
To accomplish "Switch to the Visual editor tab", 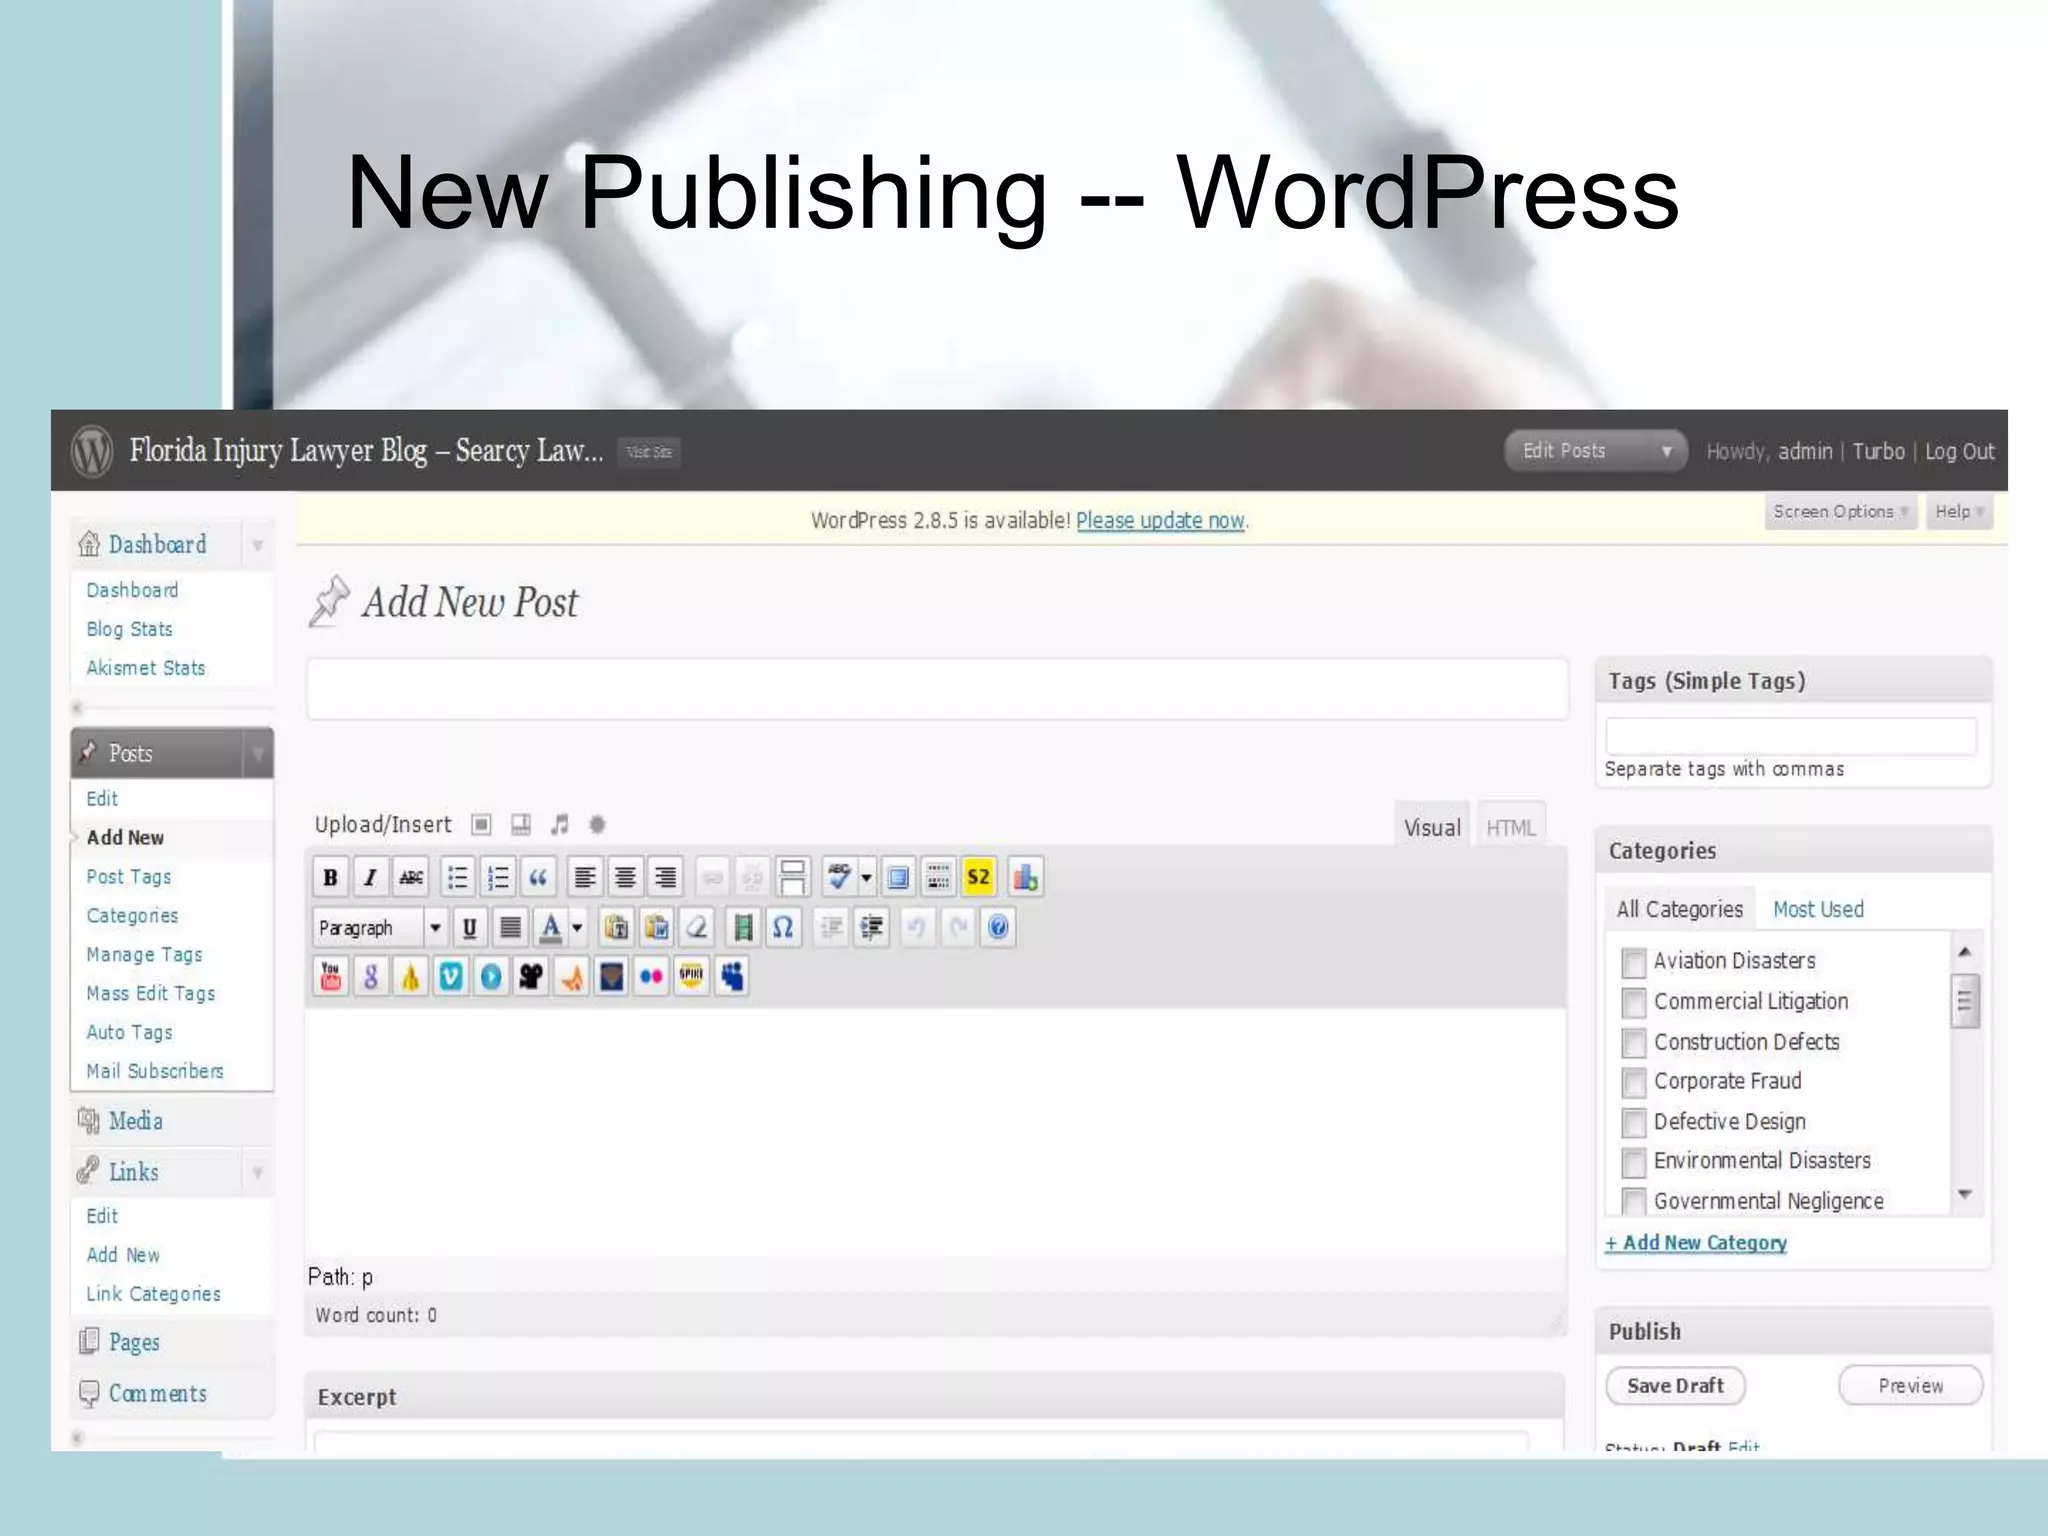I will pos(1432,828).
